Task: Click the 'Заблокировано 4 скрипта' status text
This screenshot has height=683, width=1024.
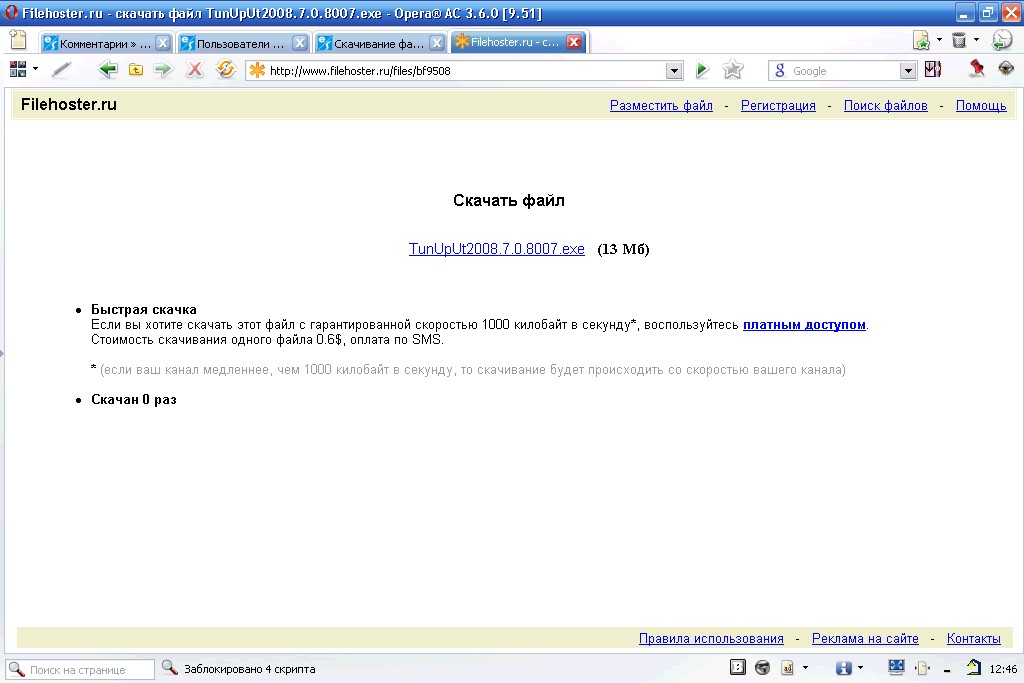Action: coord(249,669)
